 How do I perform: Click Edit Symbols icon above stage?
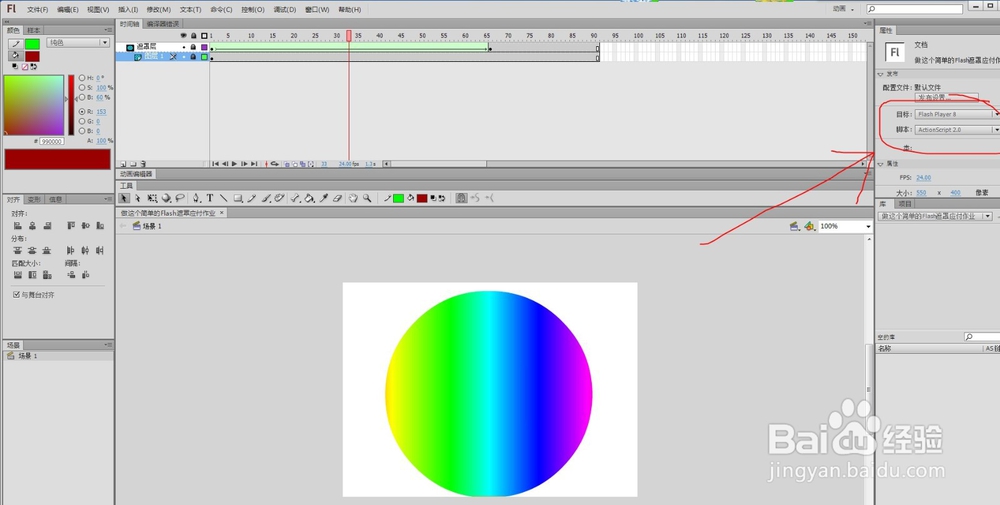click(x=809, y=226)
